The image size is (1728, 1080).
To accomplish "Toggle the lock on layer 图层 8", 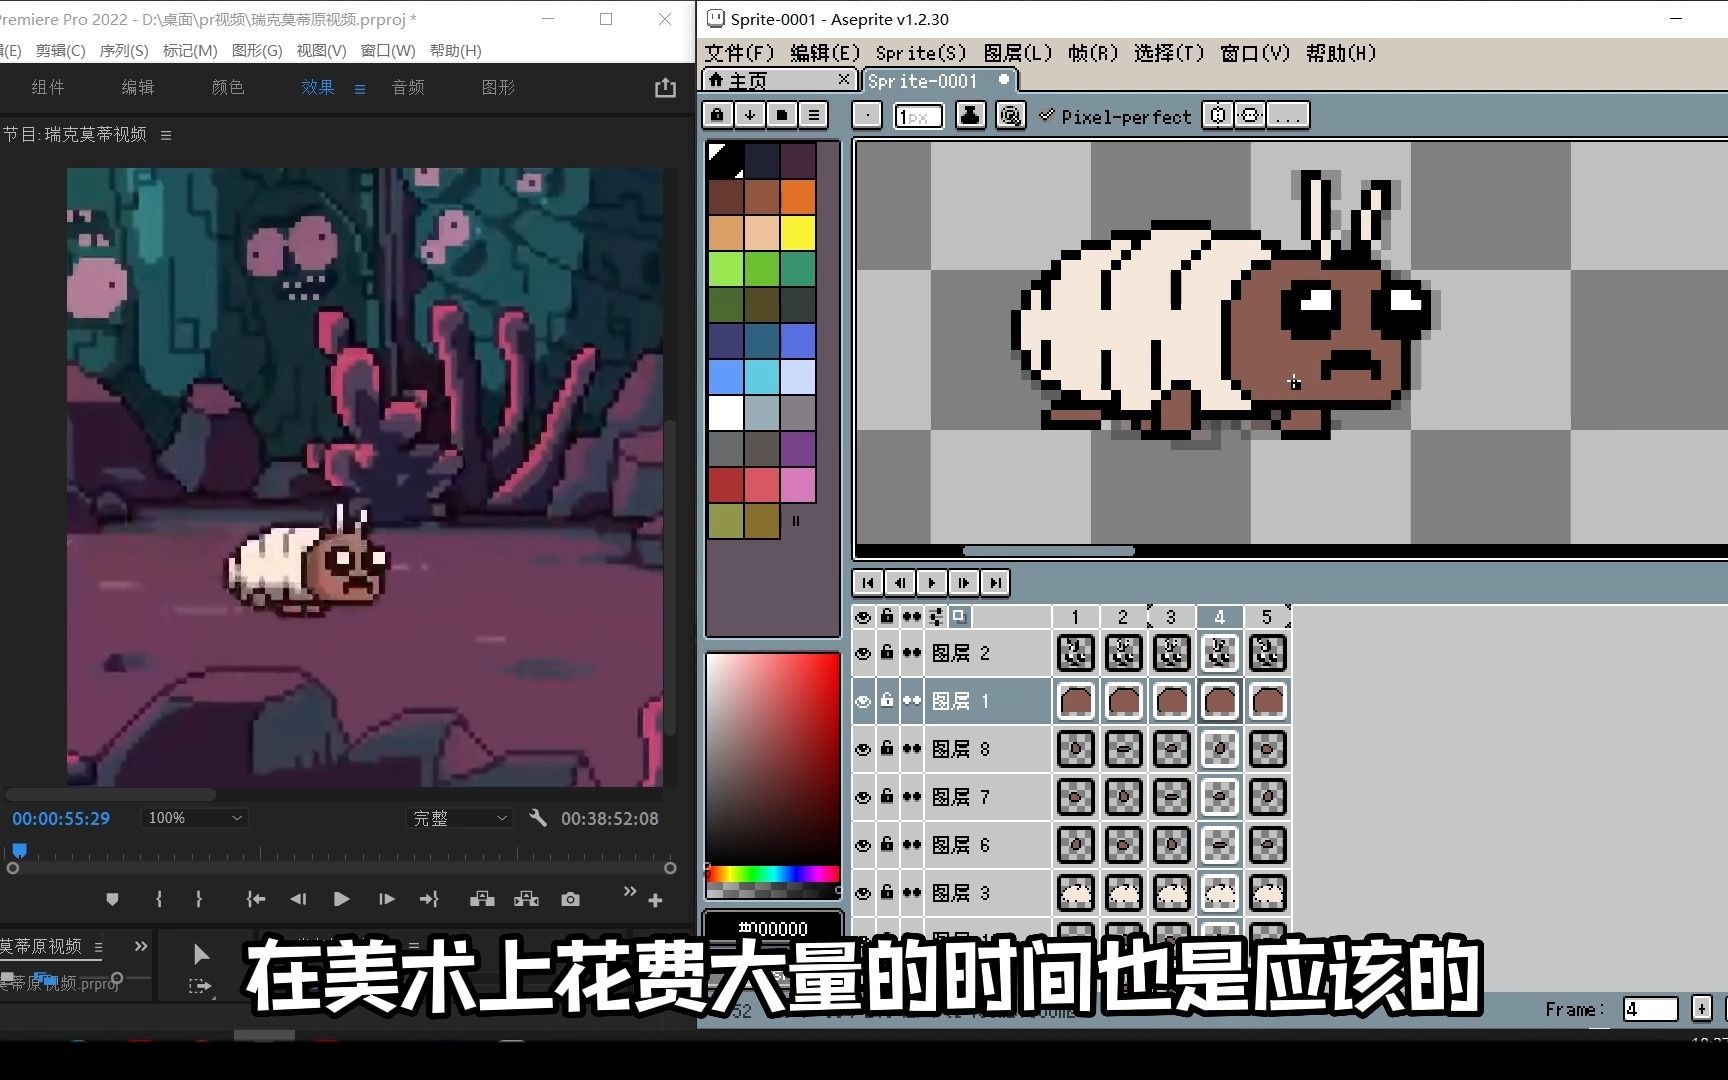I will pyautogui.click(x=887, y=749).
